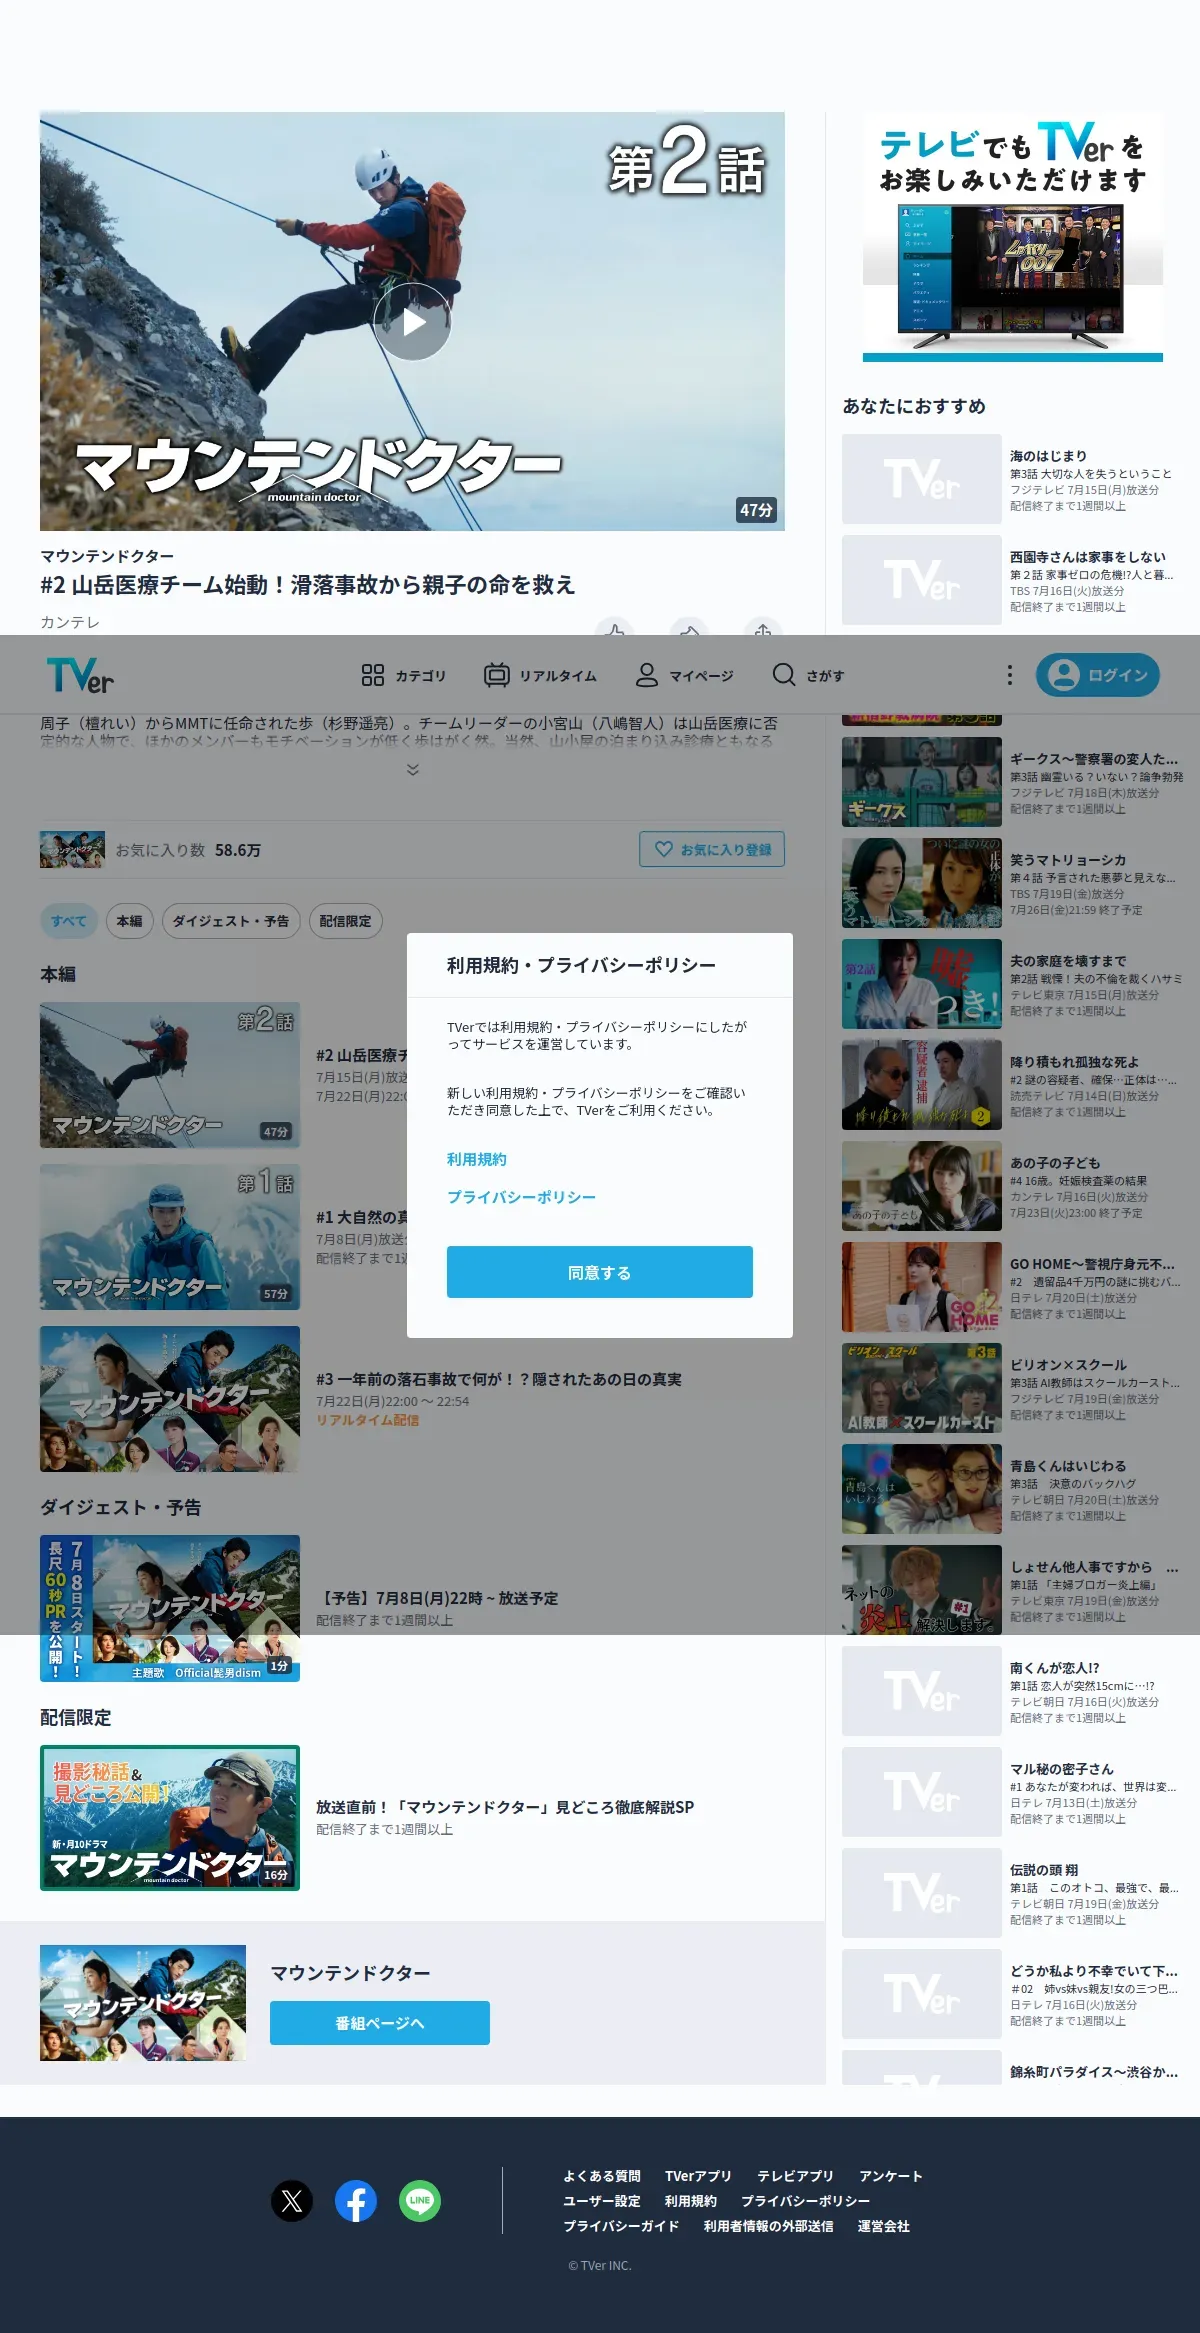Open よくある質問 footer link
Viewport: 1200px width, 2333px height.
coord(602,2176)
